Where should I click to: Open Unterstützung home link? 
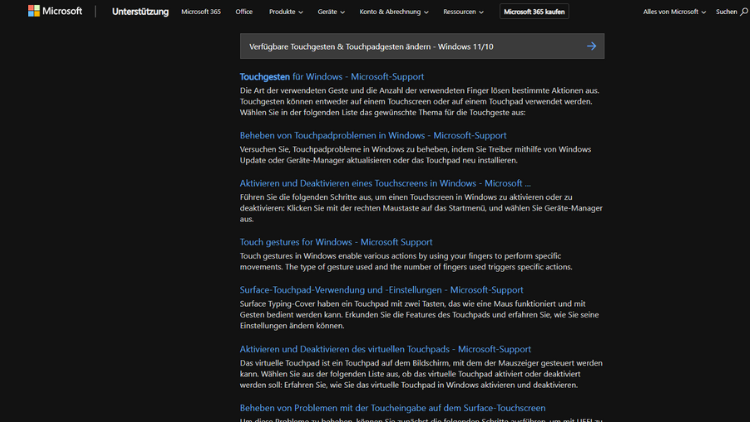[140, 11]
